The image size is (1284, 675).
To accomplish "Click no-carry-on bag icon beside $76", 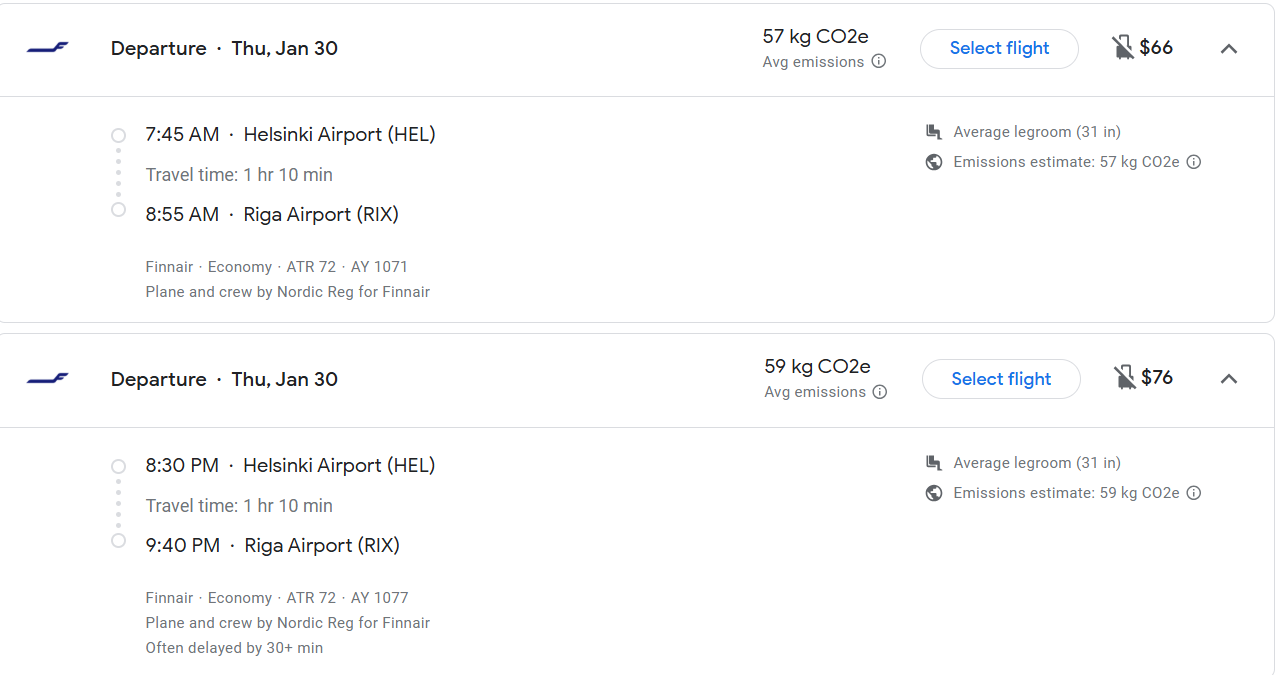I will [x=1125, y=377].
